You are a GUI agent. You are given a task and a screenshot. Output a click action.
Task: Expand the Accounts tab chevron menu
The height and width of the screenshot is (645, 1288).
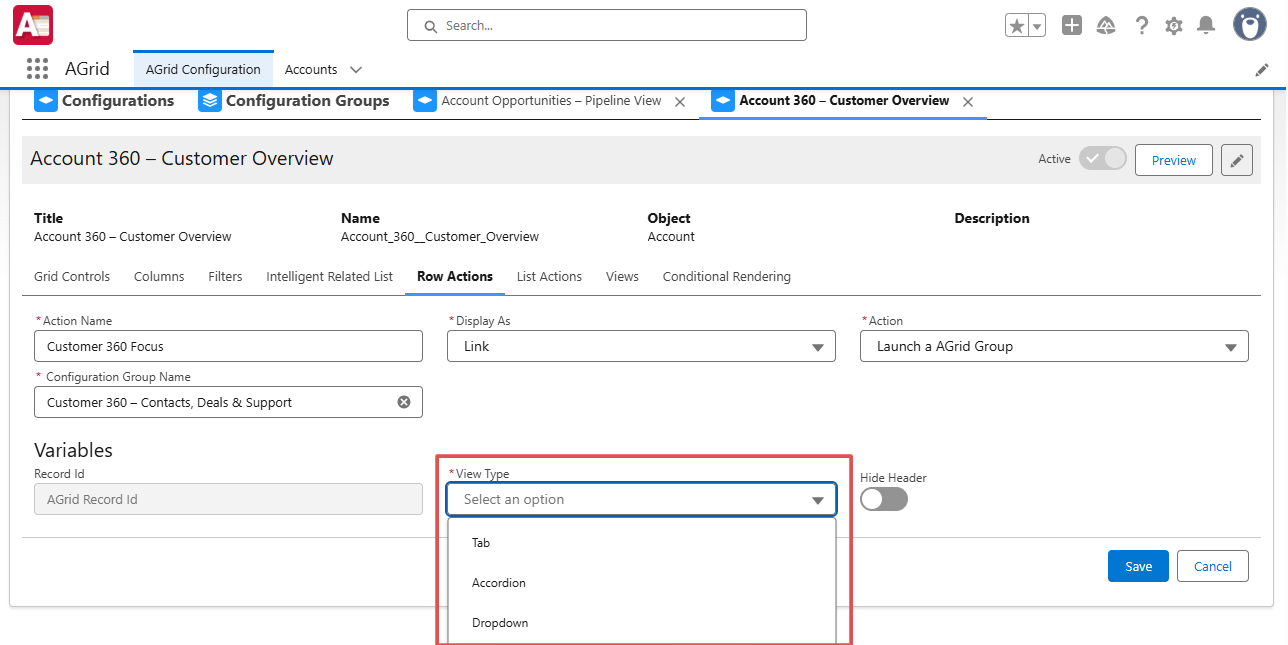355,70
